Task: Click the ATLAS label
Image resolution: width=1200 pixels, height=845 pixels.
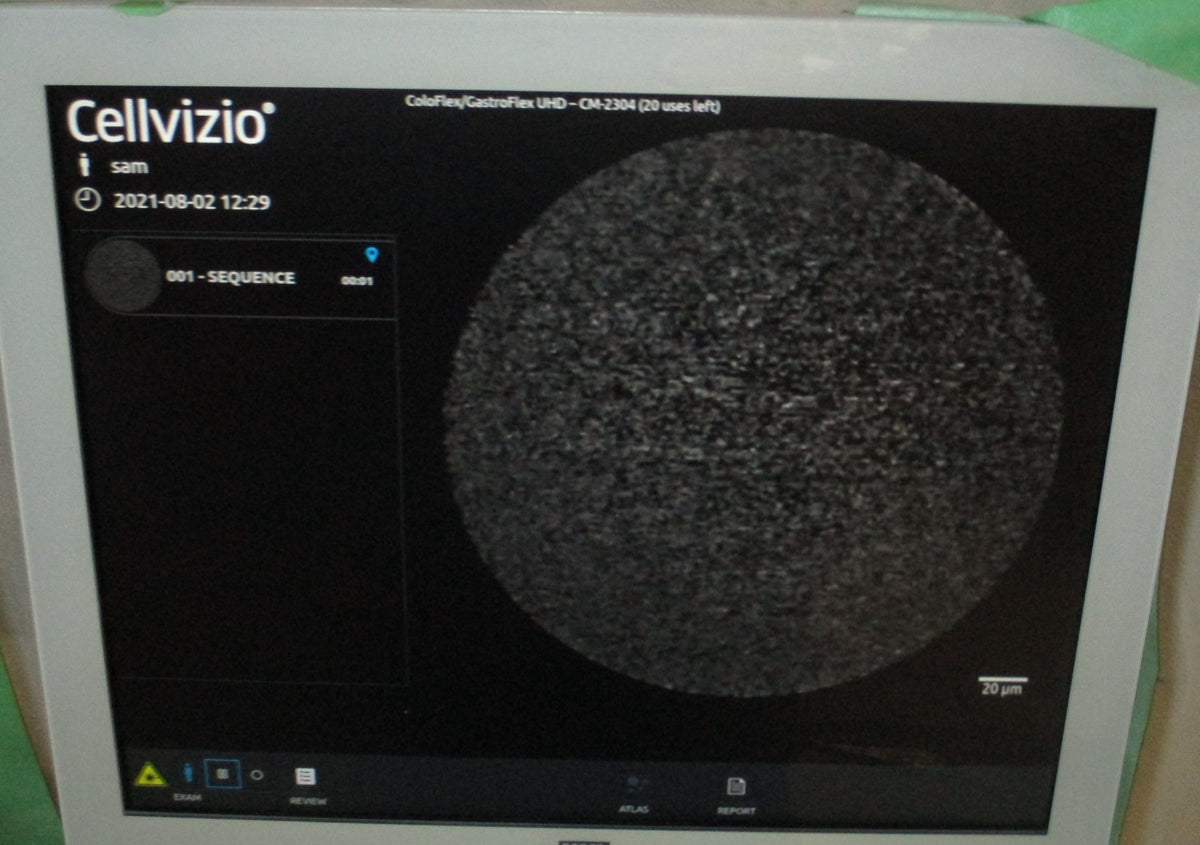Action: (634, 808)
